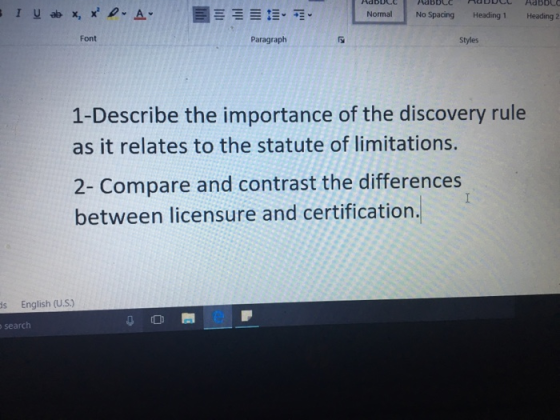Viewport: 560px width, 420px height.
Task: Open Paragraph settings dialog launcher
Action: point(341,40)
